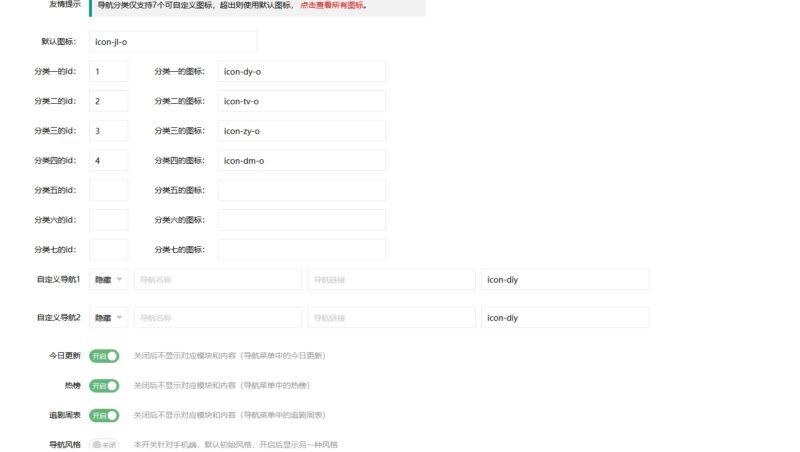
Task: Enable the 导航风格 switch
Action: click(x=104, y=444)
